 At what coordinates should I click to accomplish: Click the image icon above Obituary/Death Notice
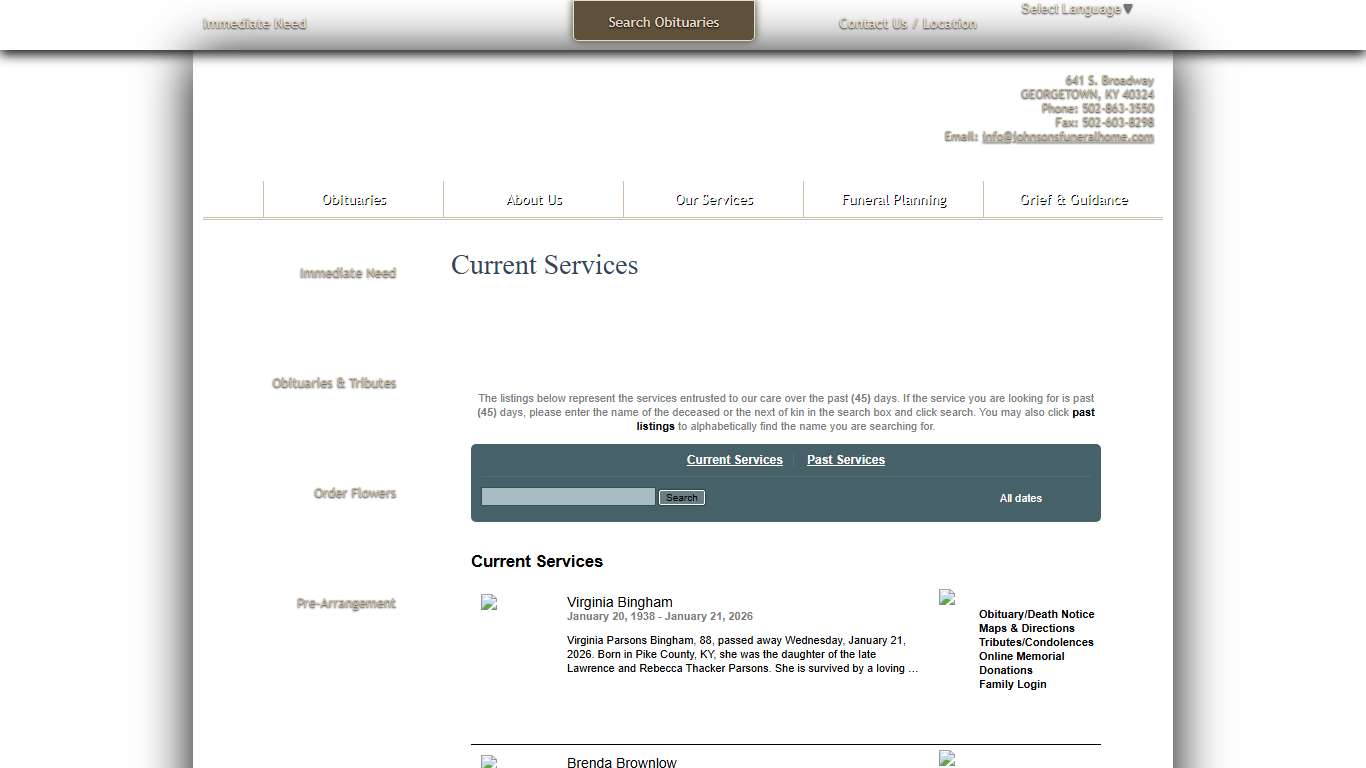click(x=947, y=597)
